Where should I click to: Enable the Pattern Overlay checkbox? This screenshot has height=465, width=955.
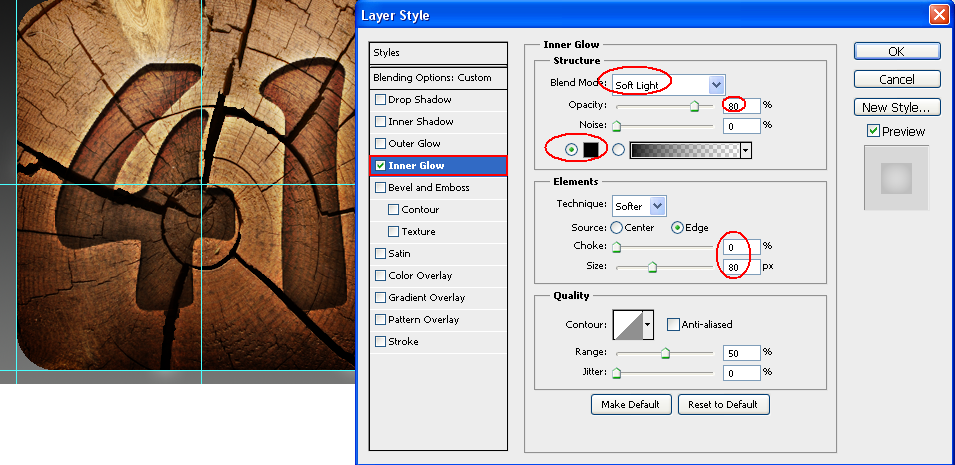pos(380,319)
